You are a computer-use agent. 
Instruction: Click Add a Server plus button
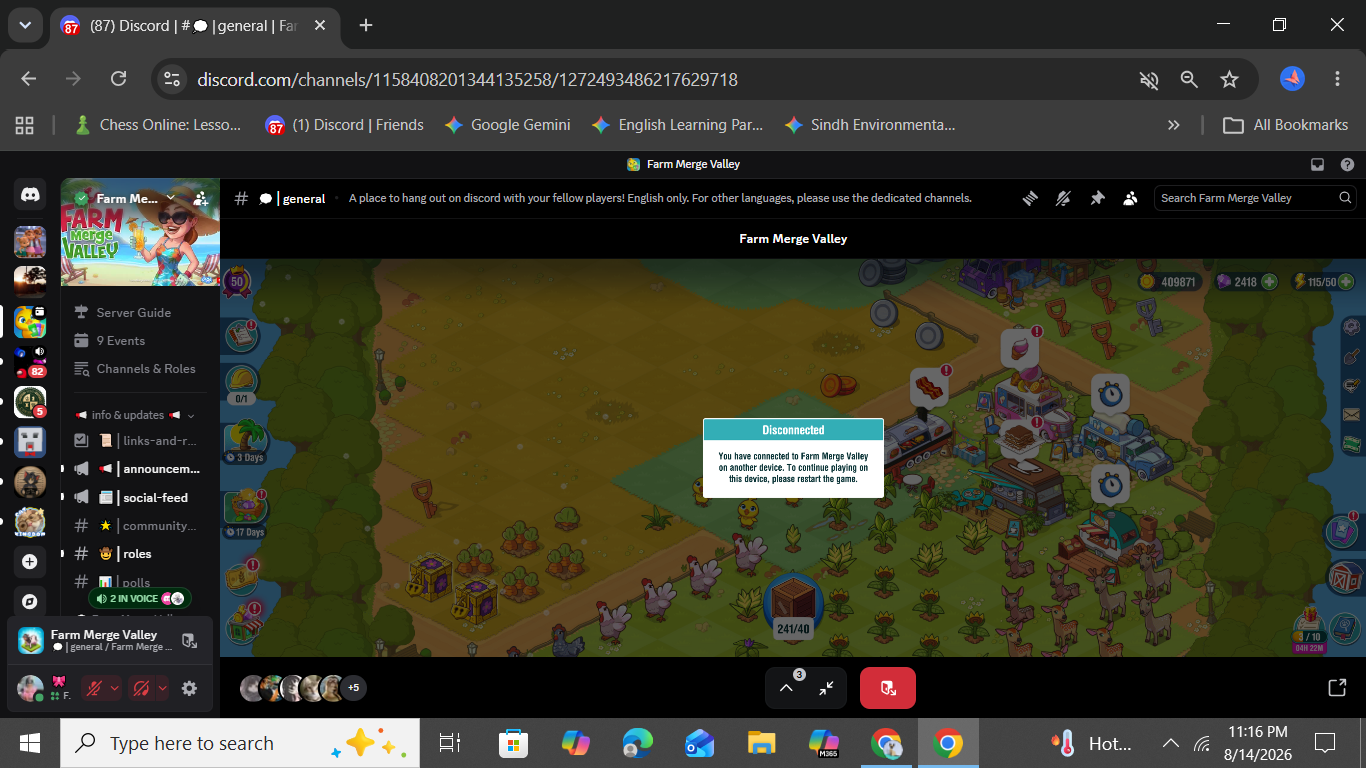(x=30, y=562)
